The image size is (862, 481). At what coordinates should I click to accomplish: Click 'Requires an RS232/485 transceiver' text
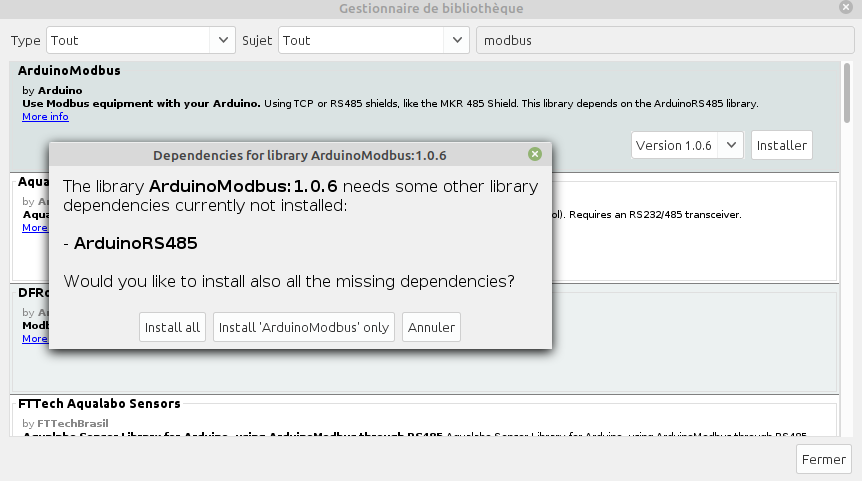click(655, 214)
